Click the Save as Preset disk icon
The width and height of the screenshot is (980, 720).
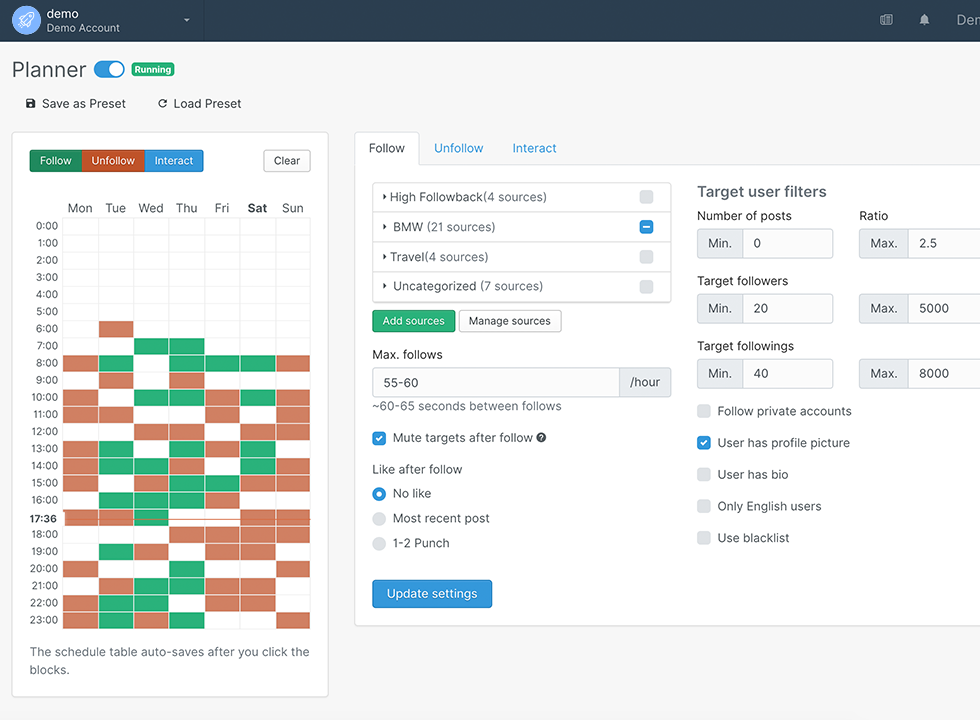coord(30,103)
